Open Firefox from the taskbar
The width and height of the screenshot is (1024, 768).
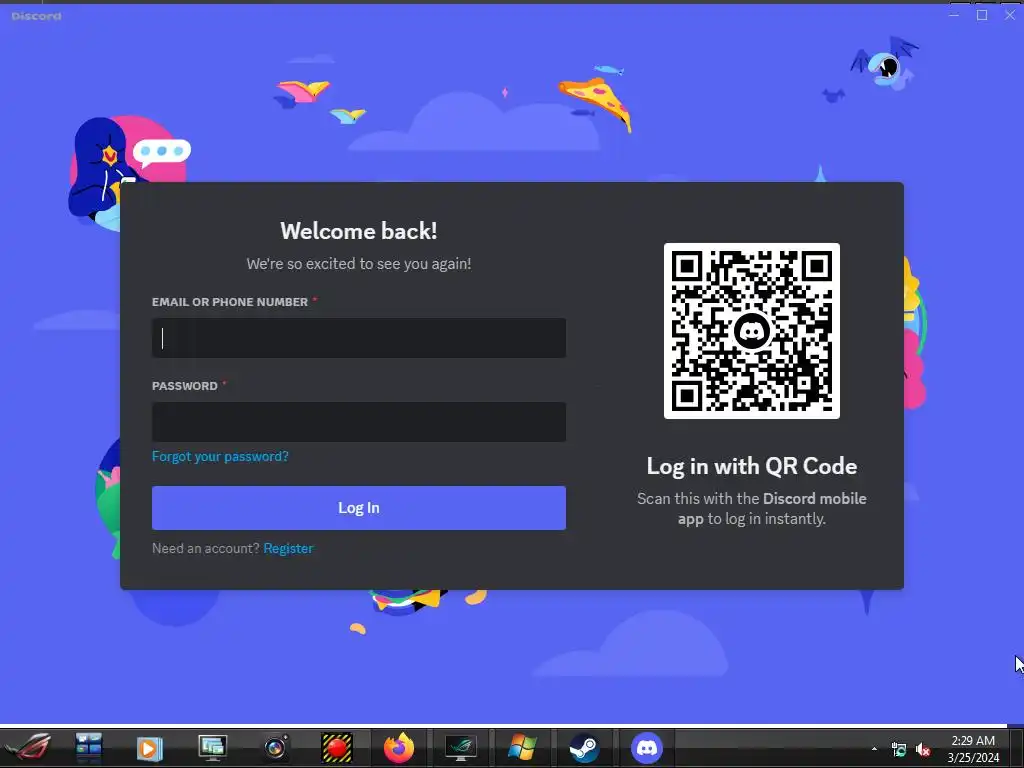[x=398, y=748]
